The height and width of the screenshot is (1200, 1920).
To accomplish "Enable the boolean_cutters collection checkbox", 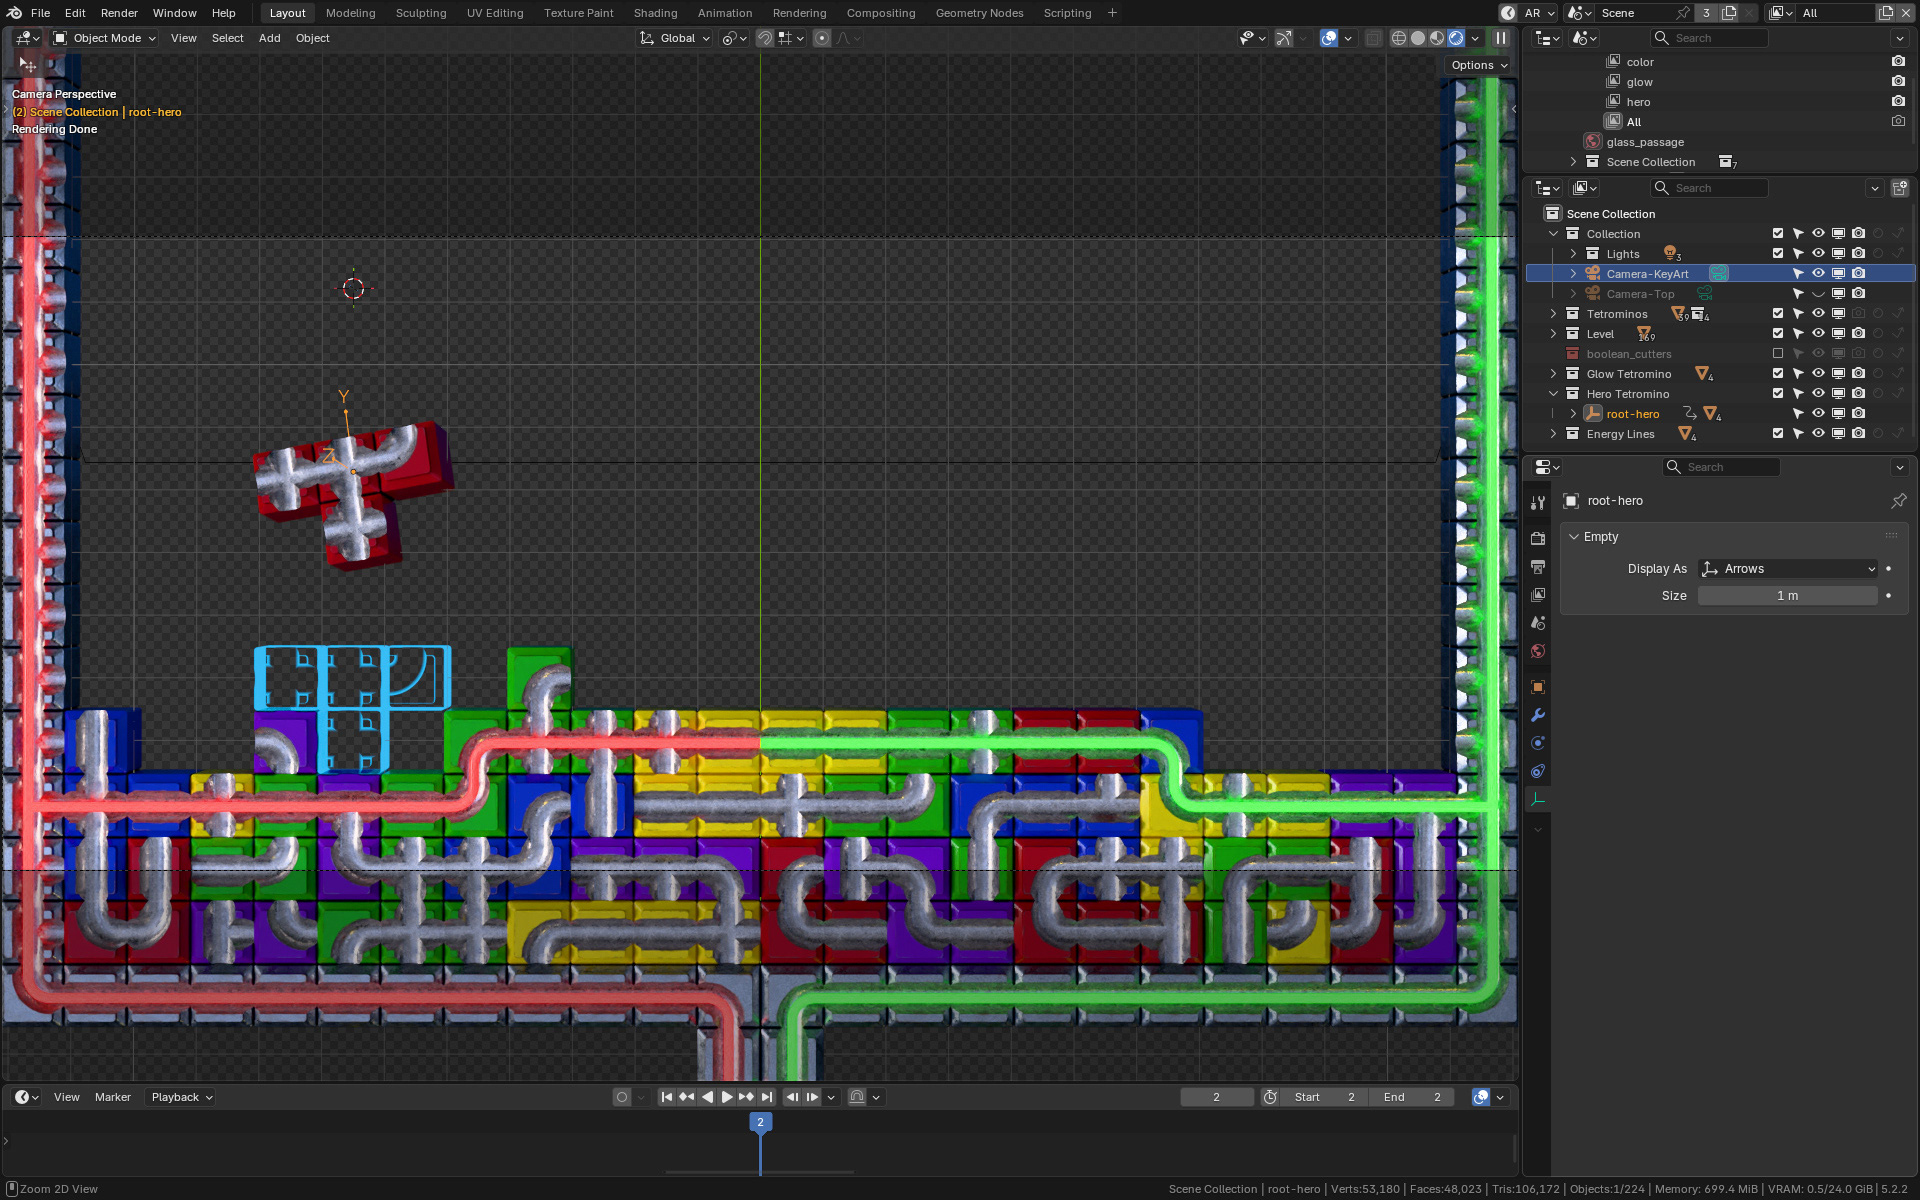I will (x=1778, y=354).
